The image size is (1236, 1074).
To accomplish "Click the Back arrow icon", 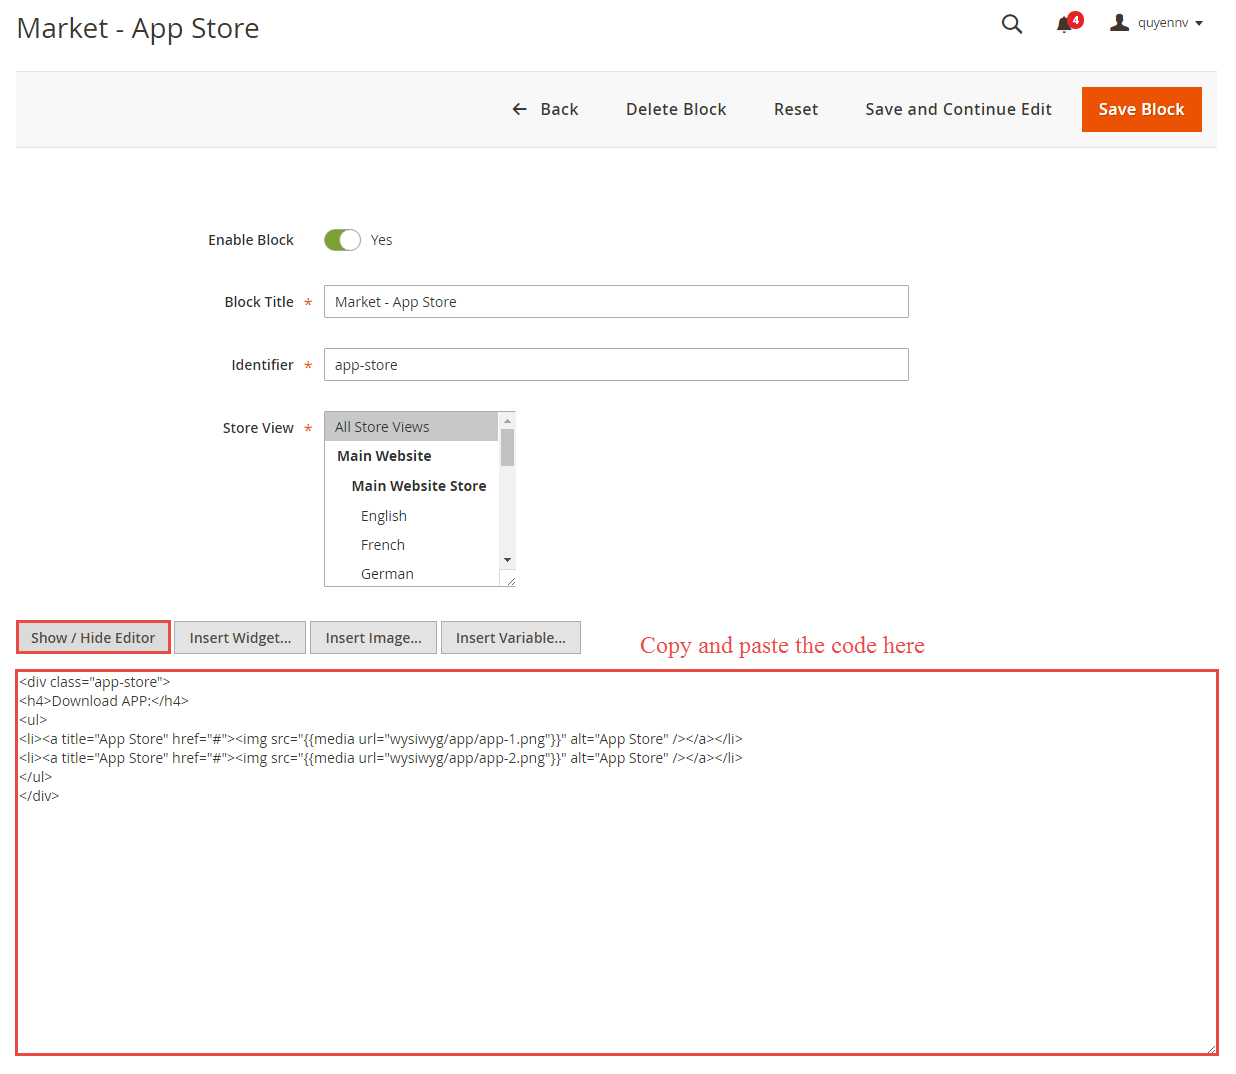I will (x=519, y=109).
